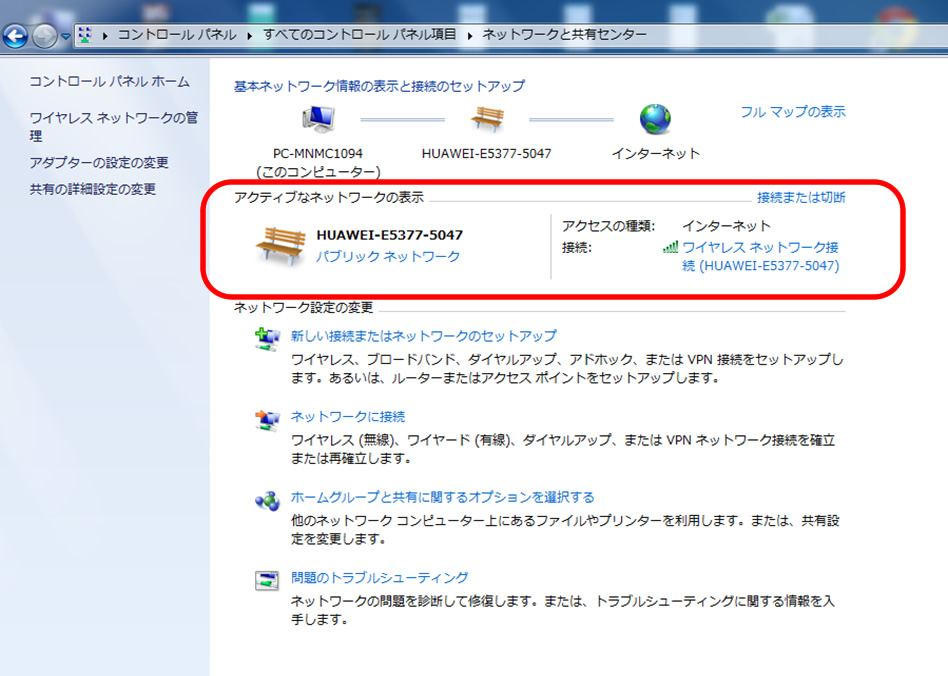Click the ネットワーク設定の変更 section header
The width and height of the screenshot is (948, 676).
[x=304, y=308]
